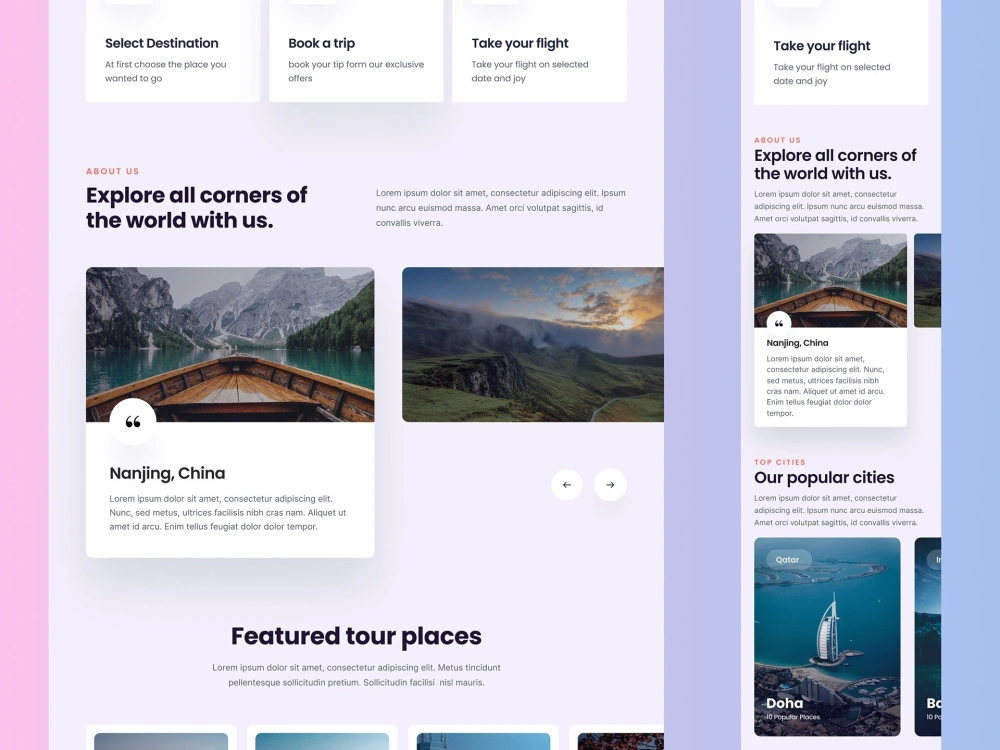Click the desktop ABOUT US label

(112, 171)
